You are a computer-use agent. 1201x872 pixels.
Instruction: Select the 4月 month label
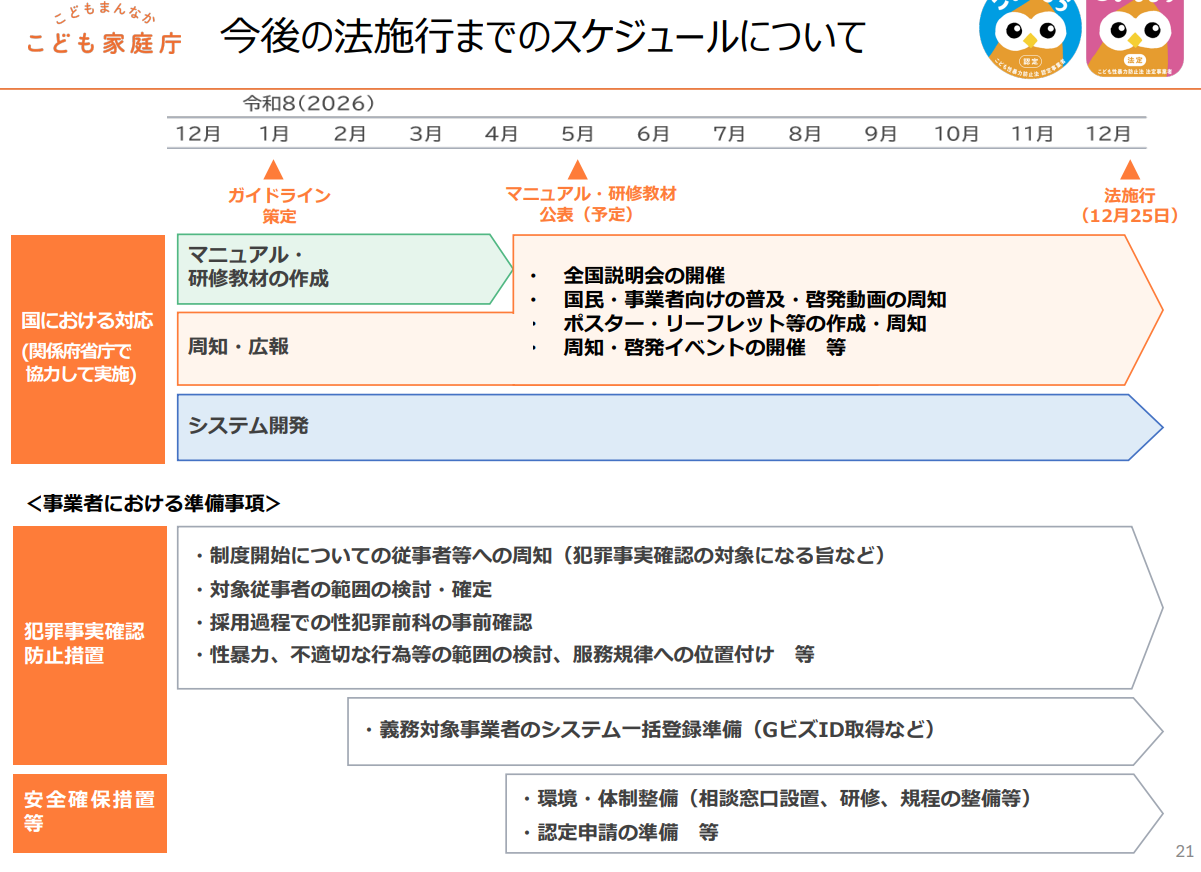501,133
